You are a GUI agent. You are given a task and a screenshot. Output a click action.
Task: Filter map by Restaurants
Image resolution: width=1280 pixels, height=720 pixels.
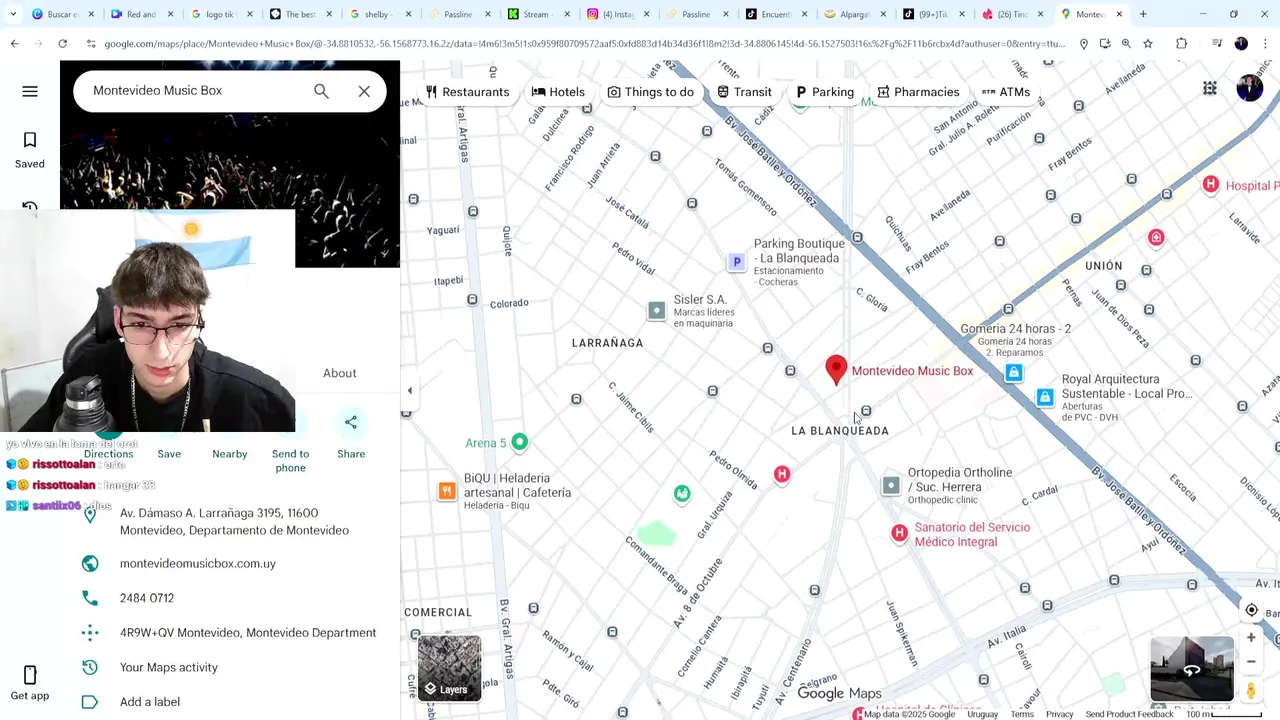pos(467,92)
